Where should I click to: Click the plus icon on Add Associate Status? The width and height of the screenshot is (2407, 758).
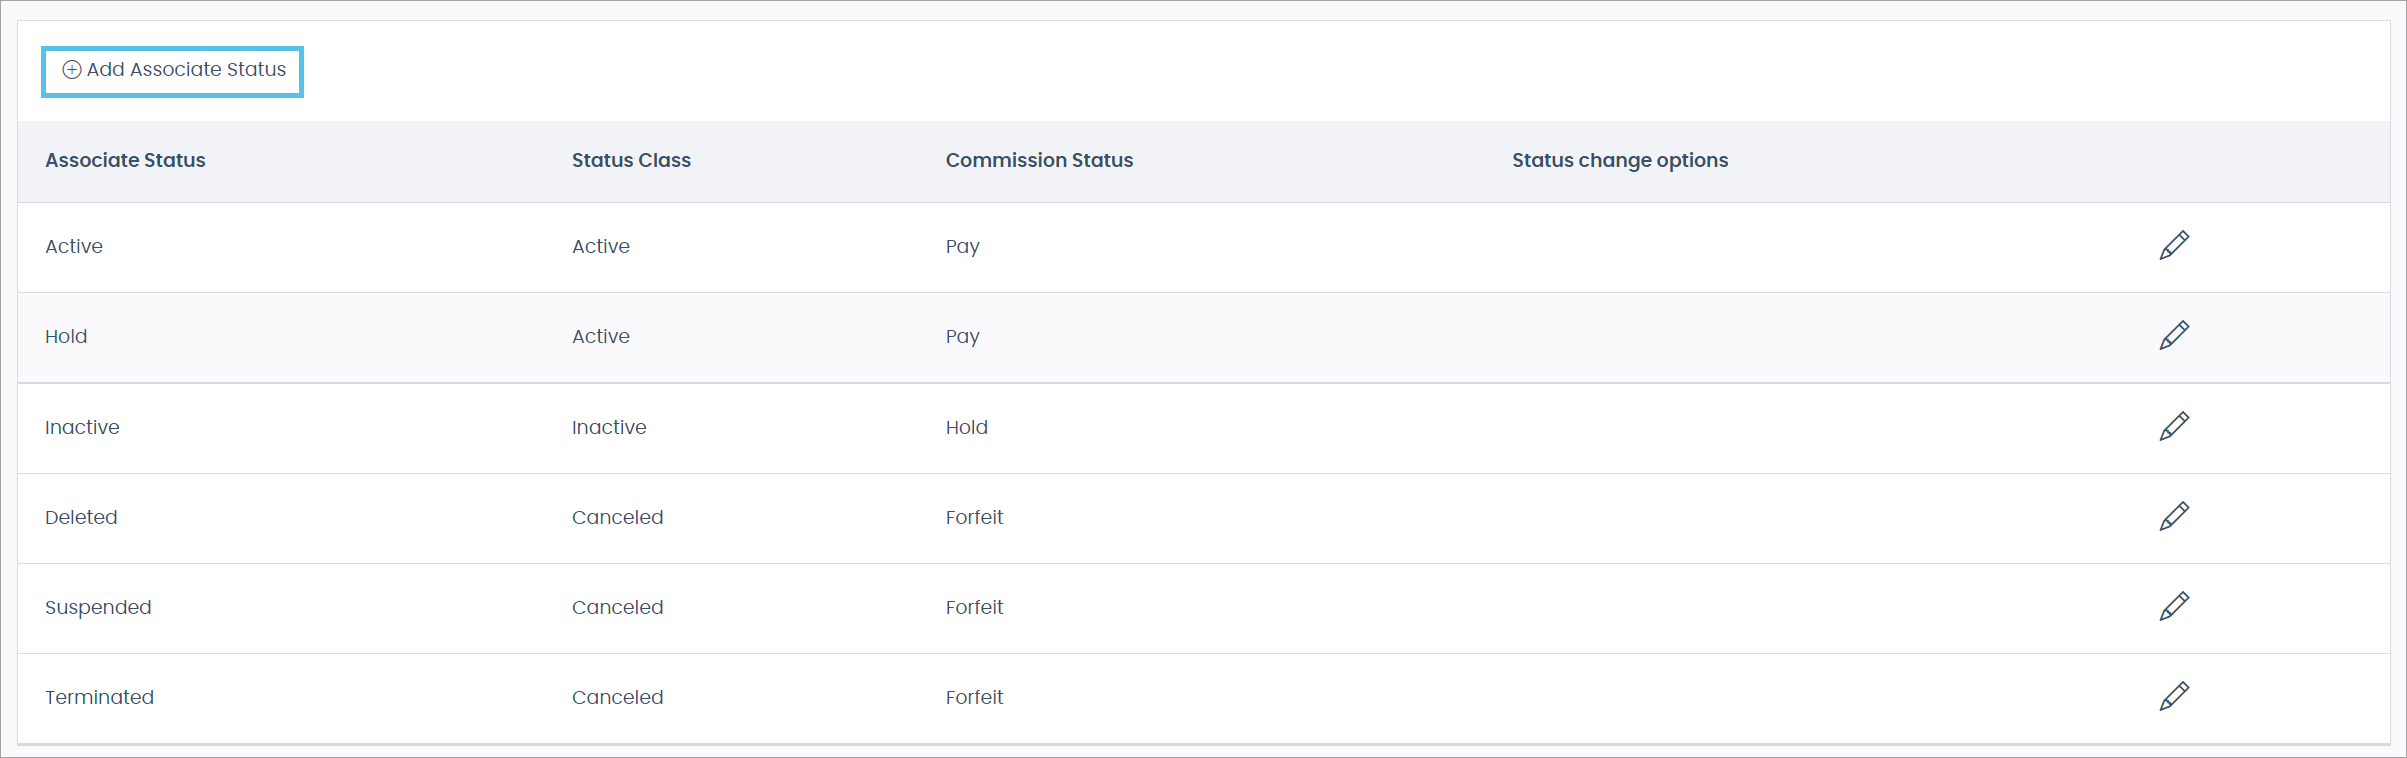[71, 69]
